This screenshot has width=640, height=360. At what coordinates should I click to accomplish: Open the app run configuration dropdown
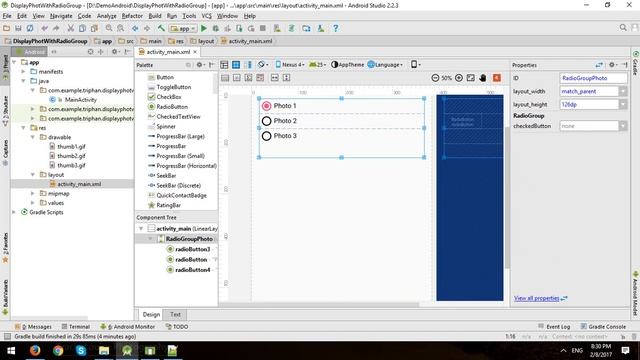point(183,29)
